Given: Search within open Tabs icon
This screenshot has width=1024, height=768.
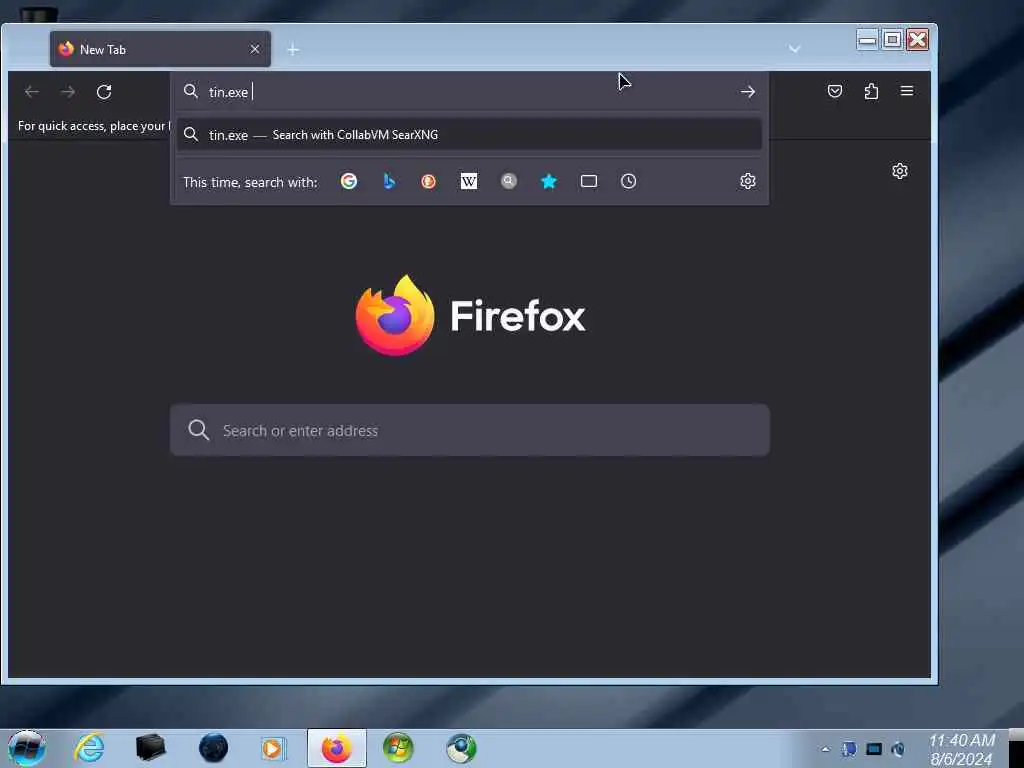Looking at the screenshot, I should 589,181.
